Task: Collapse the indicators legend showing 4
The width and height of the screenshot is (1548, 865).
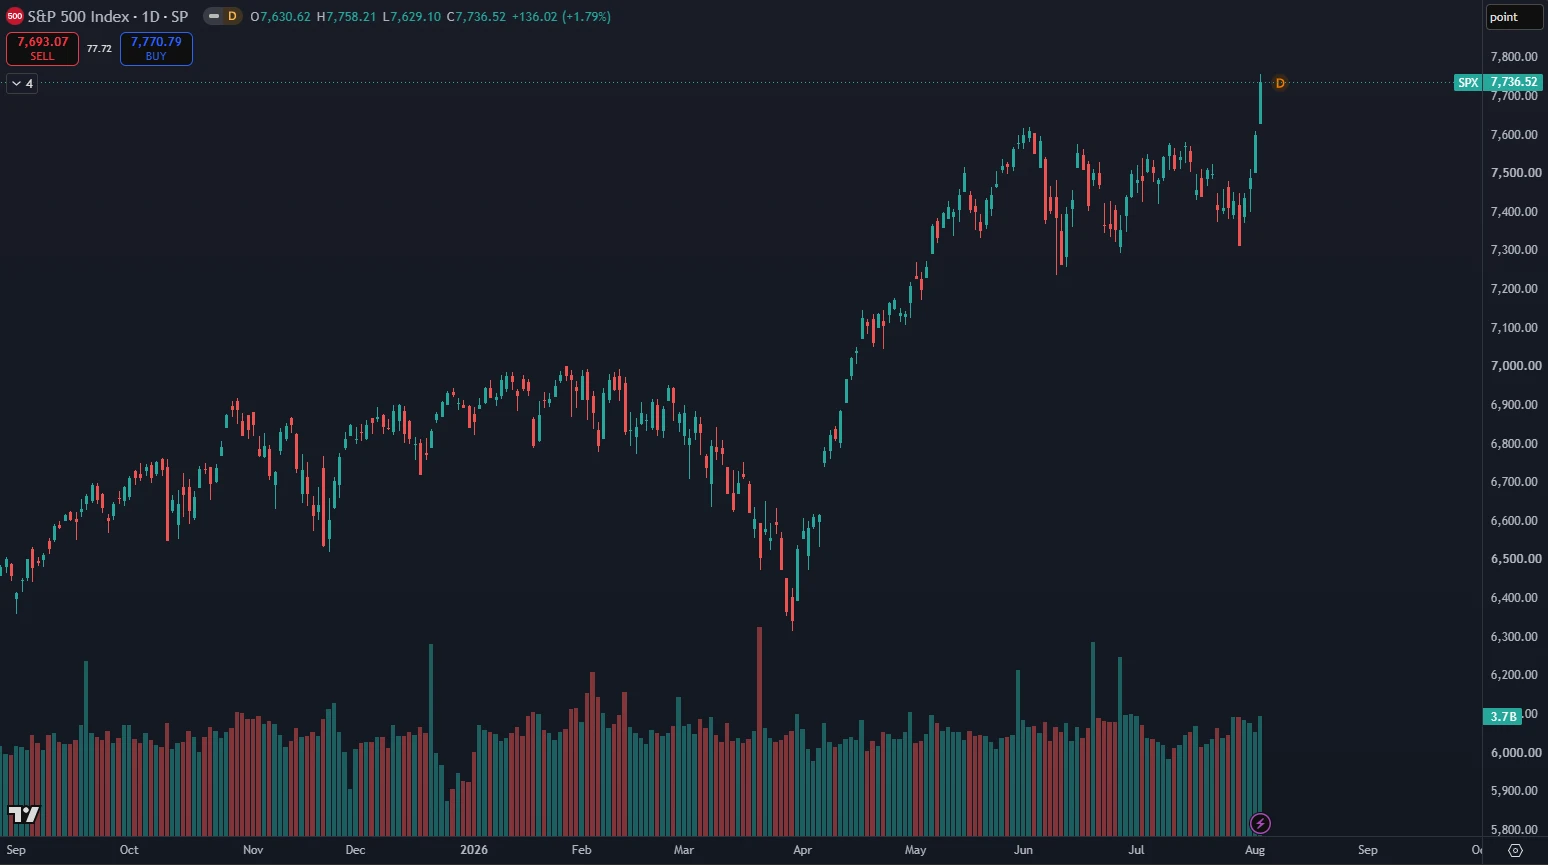Action: [22, 84]
